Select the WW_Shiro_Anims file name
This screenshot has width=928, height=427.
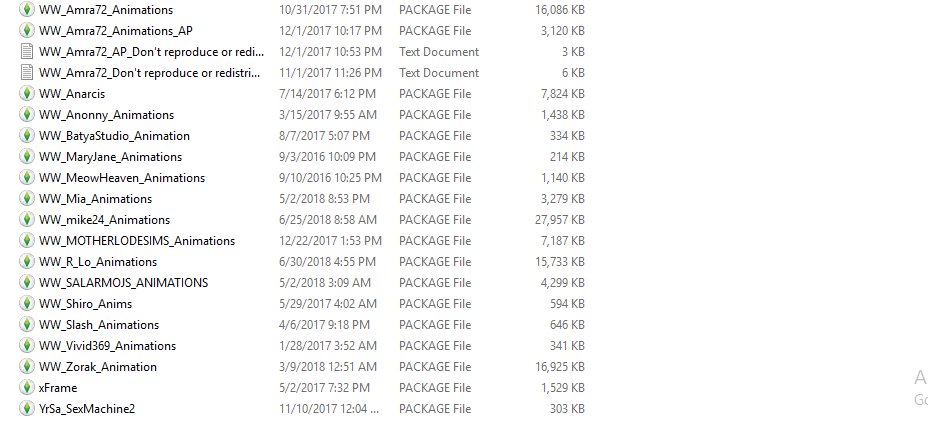coord(85,304)
